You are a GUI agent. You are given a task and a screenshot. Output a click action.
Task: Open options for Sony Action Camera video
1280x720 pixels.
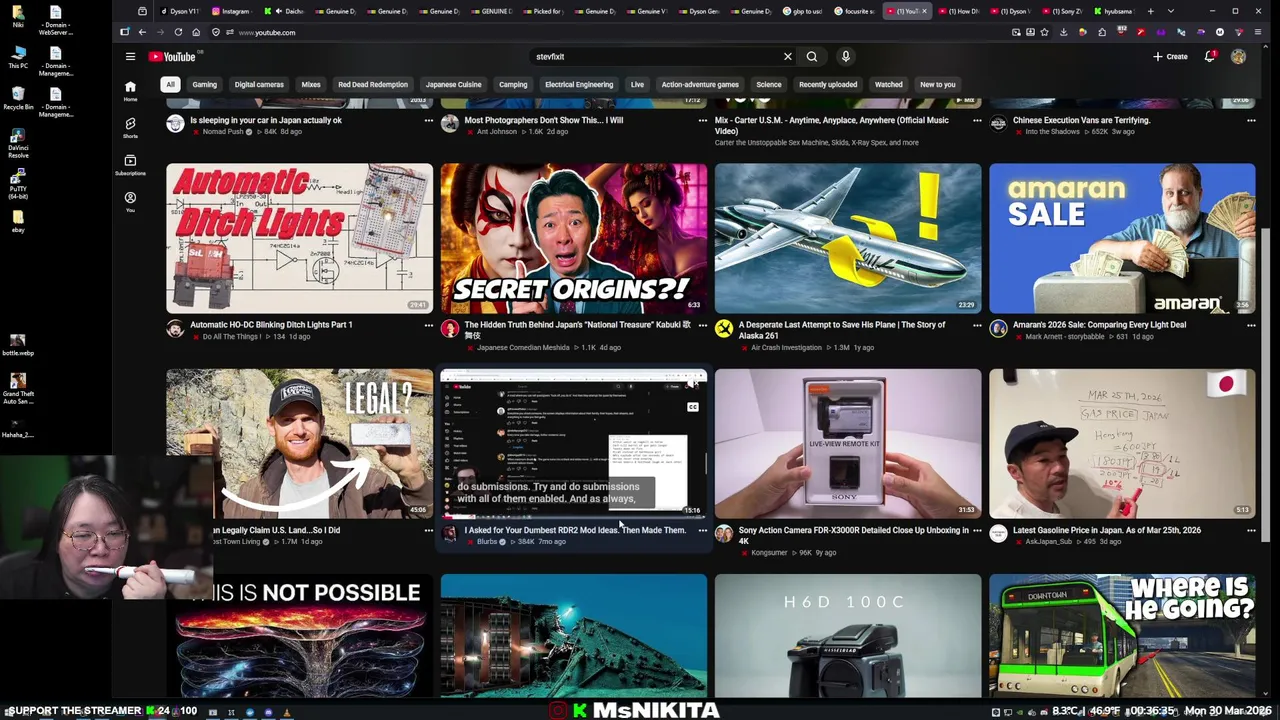pos(977,530)
